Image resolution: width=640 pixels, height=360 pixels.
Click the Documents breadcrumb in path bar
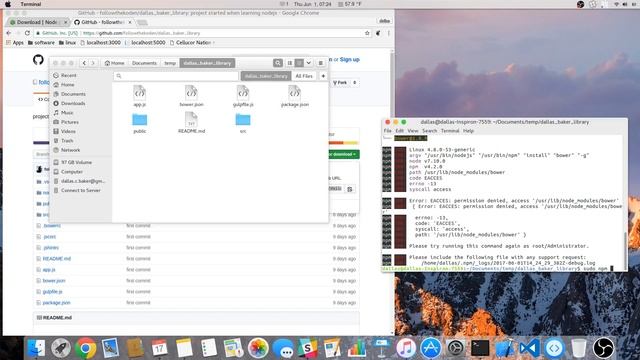pos(144,63)
